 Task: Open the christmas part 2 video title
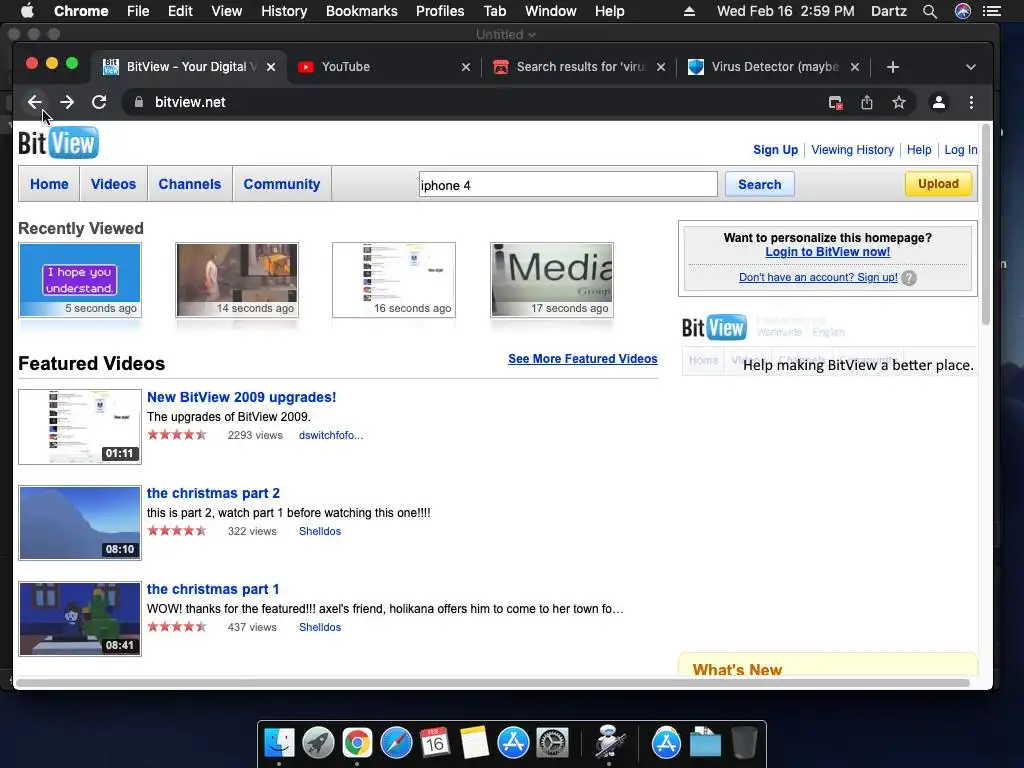click(x=213, y=493)
